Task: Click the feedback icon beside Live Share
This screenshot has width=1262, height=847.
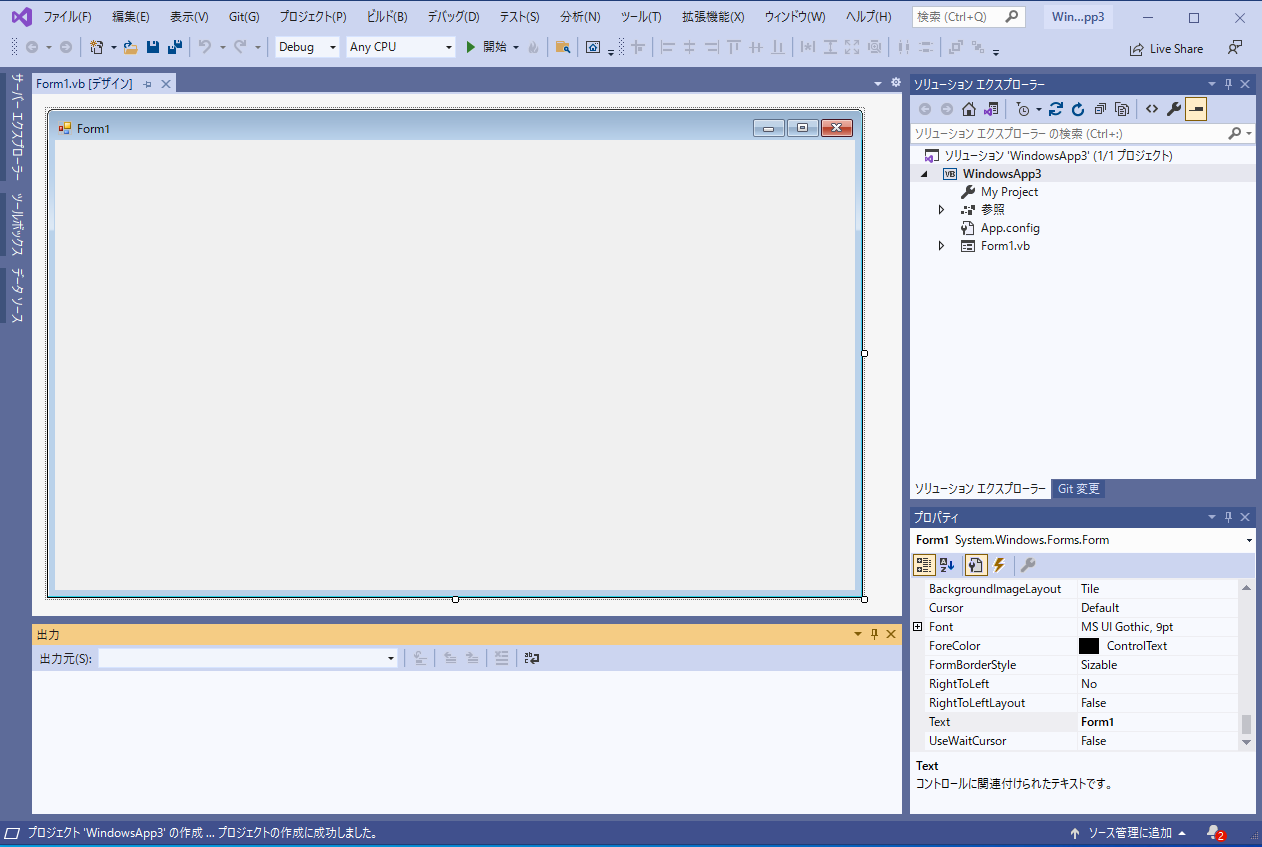Action: 1236,48
